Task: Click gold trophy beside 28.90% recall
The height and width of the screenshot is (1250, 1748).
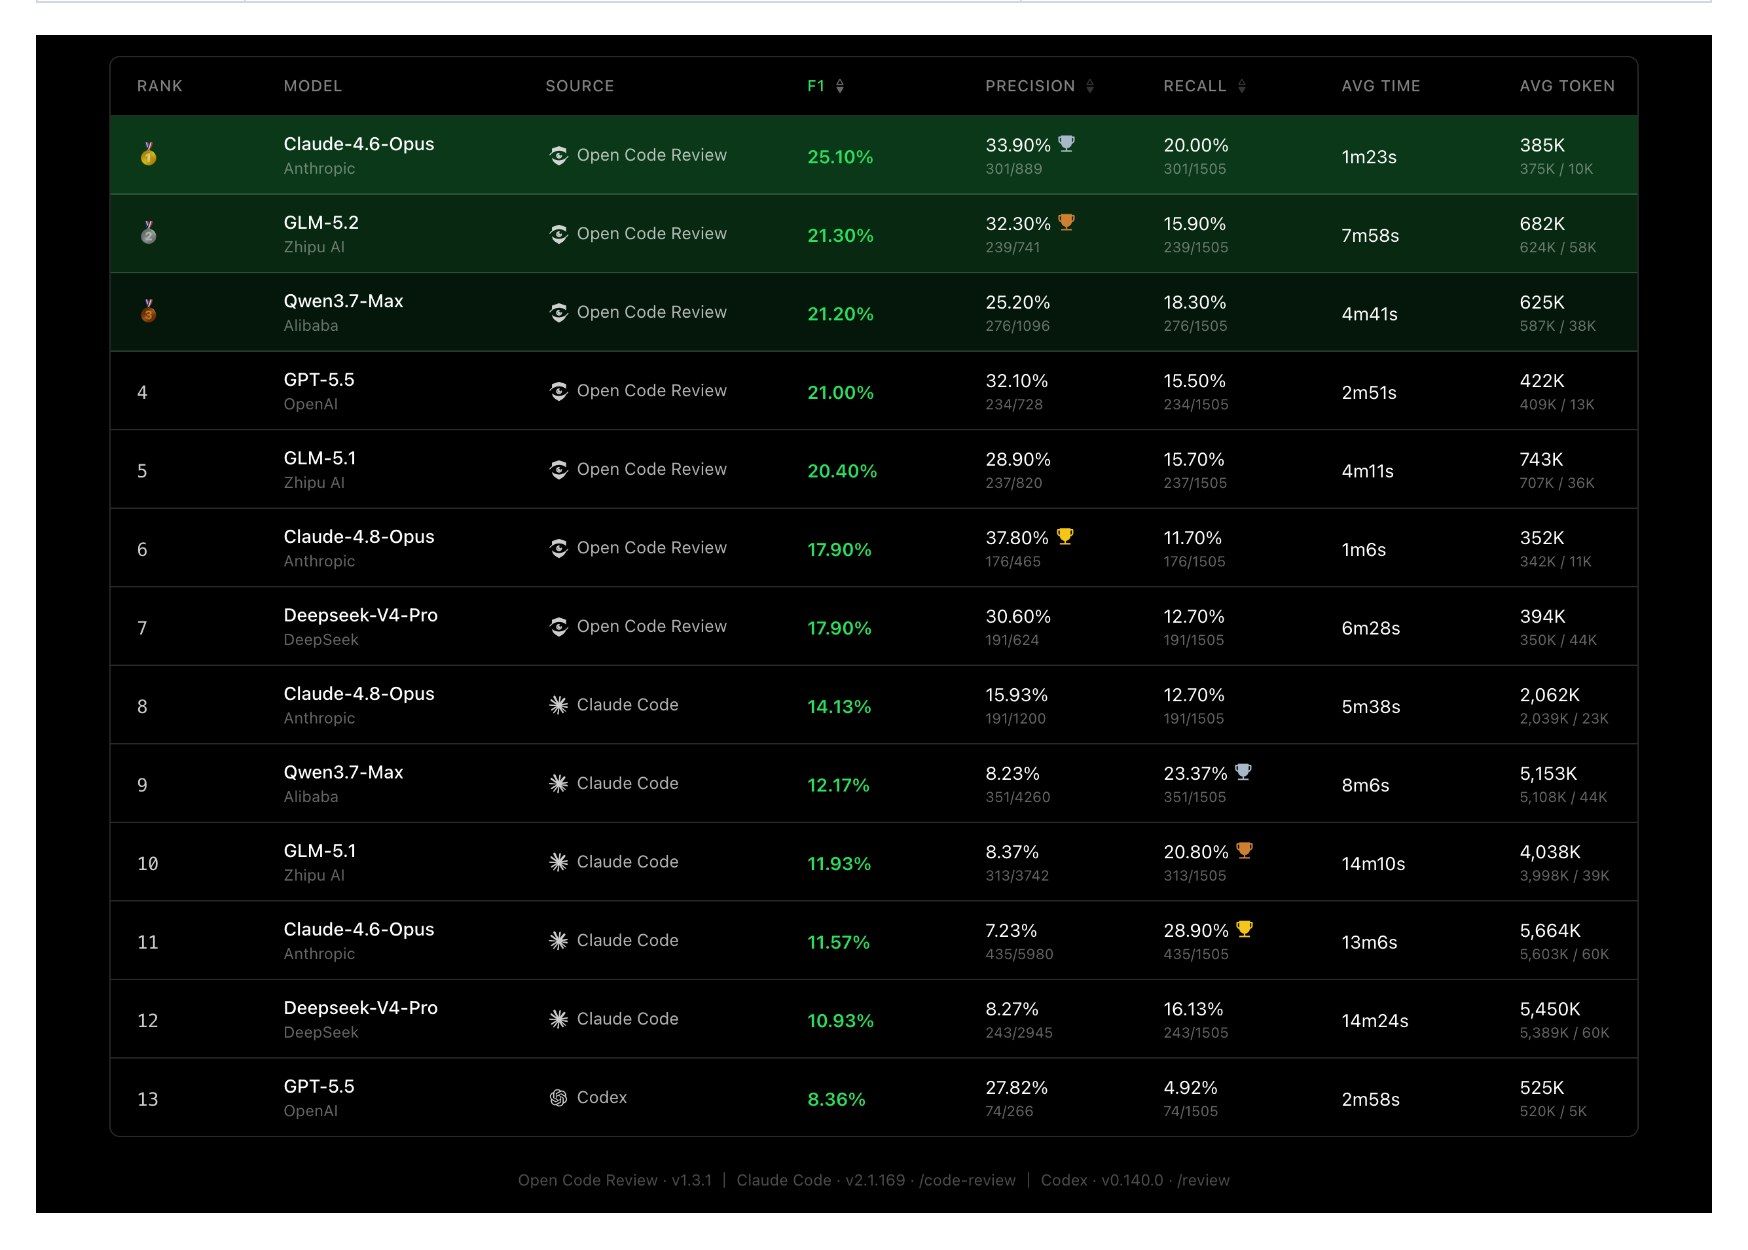Action: tap(1244, 929)
